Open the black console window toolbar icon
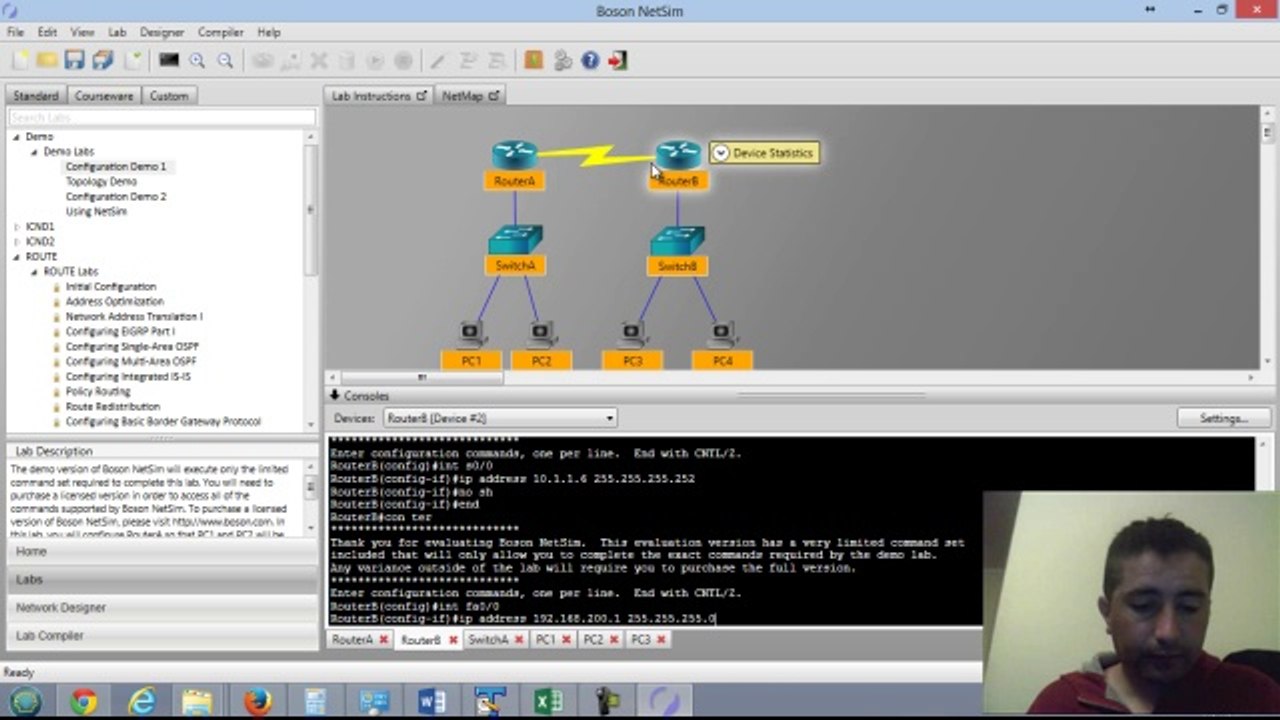Screen dimensions: 1280x720 point(168,61)
